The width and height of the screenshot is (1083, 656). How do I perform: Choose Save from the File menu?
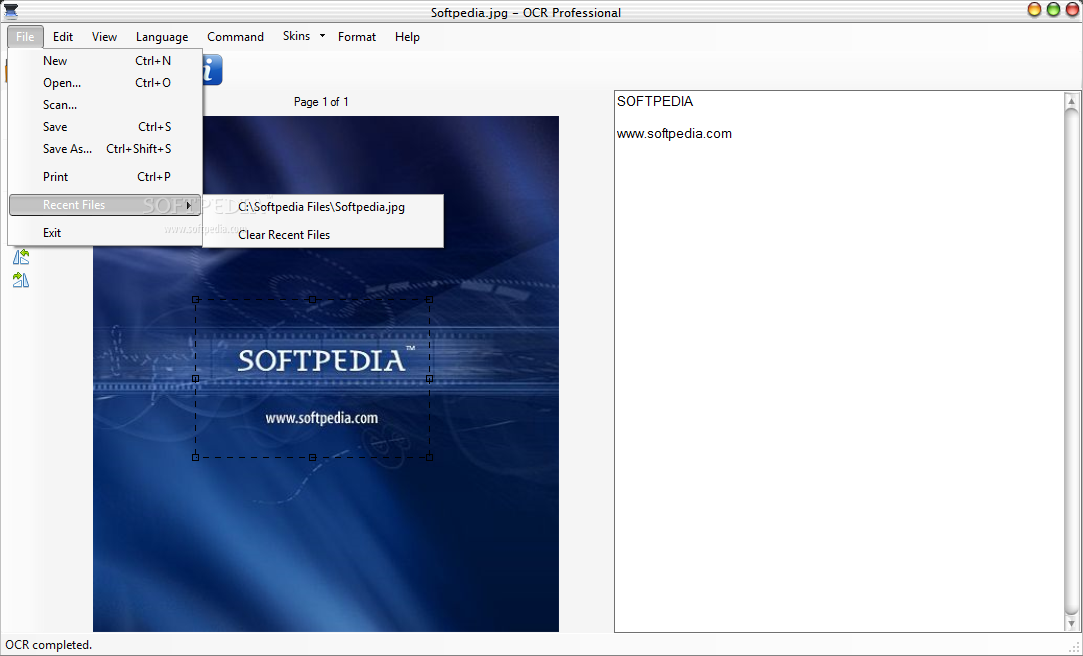coord(105,127)
